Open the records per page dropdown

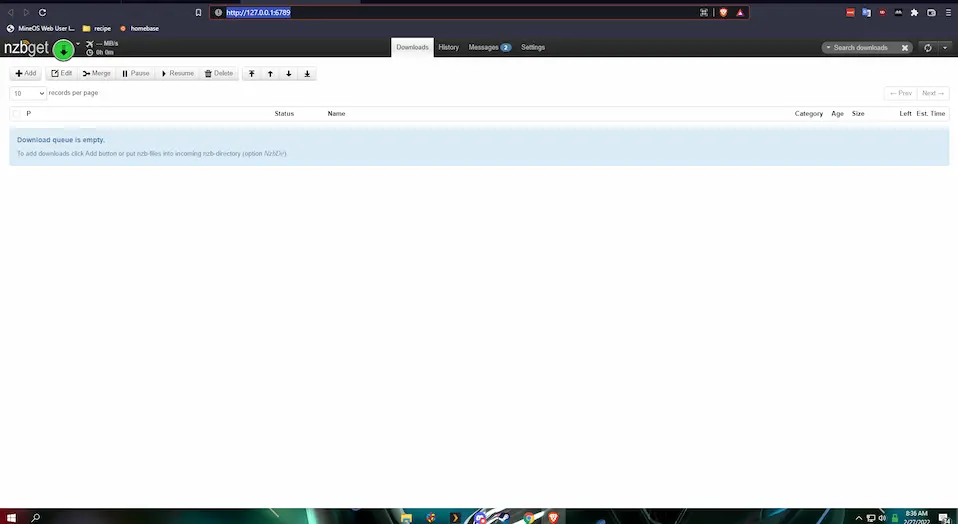pos(28,93)
